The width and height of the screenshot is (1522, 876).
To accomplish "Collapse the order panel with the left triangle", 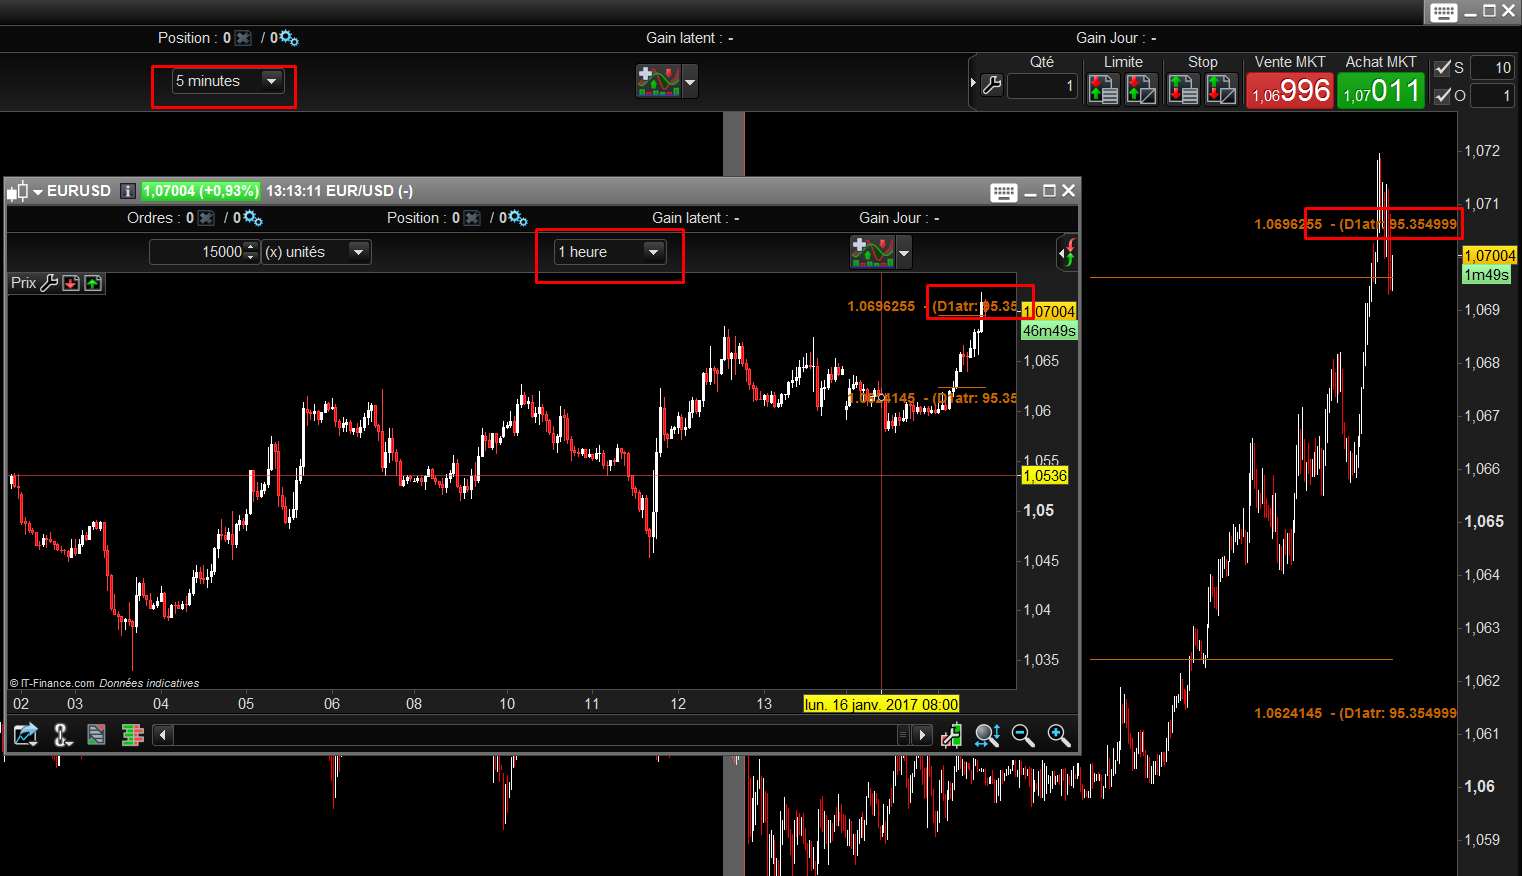I will point(973,83).
